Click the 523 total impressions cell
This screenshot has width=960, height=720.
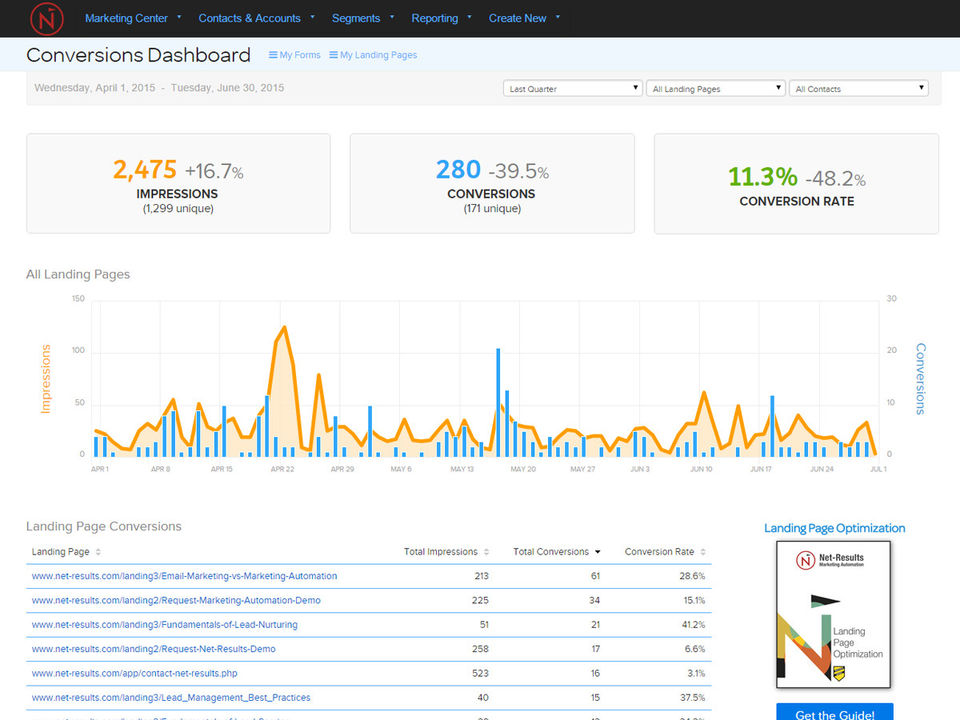click(480, 673)
